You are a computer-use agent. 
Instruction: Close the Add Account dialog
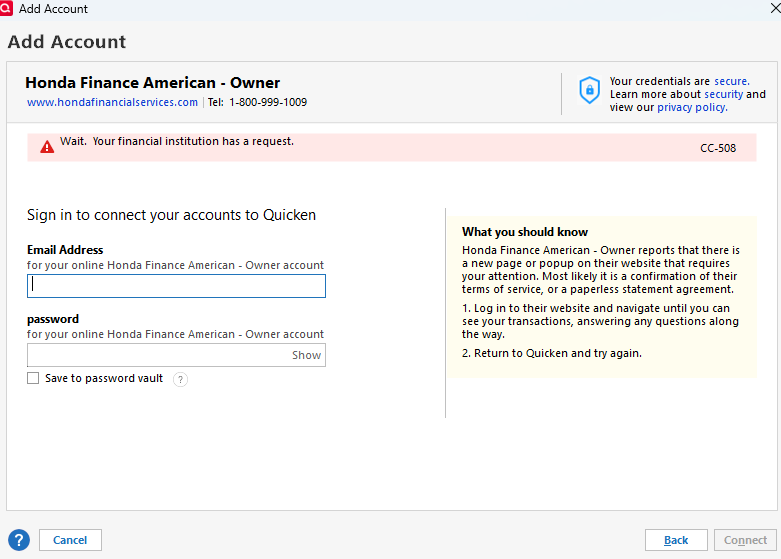click(x=775, y=8)
